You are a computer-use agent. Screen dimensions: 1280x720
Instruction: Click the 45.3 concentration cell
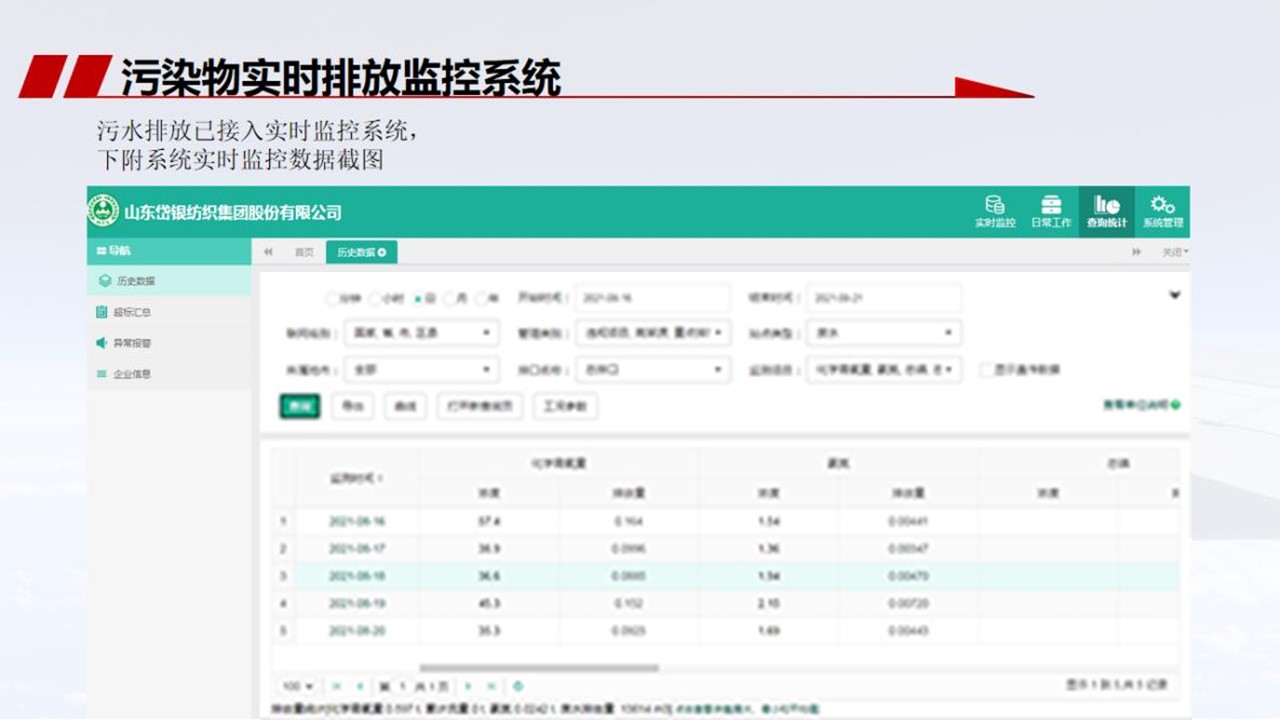[489, 604]
